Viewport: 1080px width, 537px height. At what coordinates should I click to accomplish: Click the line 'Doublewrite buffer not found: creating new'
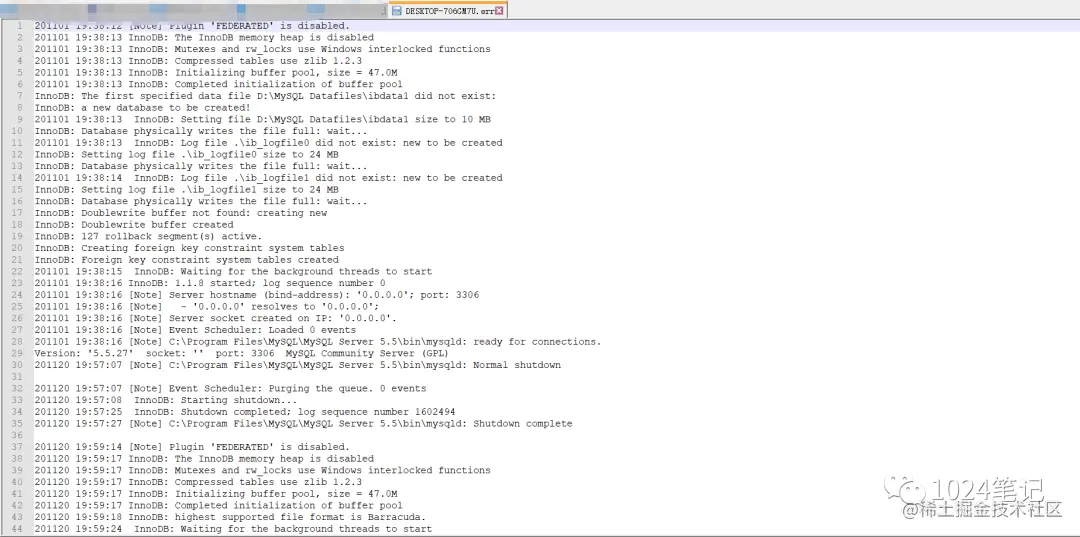(180, 213)
